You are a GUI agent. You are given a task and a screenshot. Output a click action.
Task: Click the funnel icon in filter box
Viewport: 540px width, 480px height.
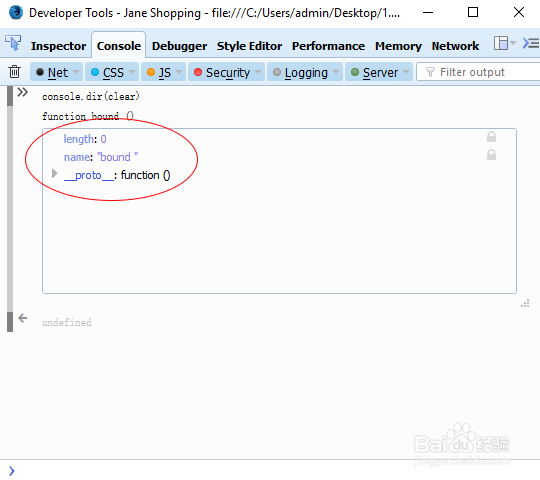coord(430,72)
